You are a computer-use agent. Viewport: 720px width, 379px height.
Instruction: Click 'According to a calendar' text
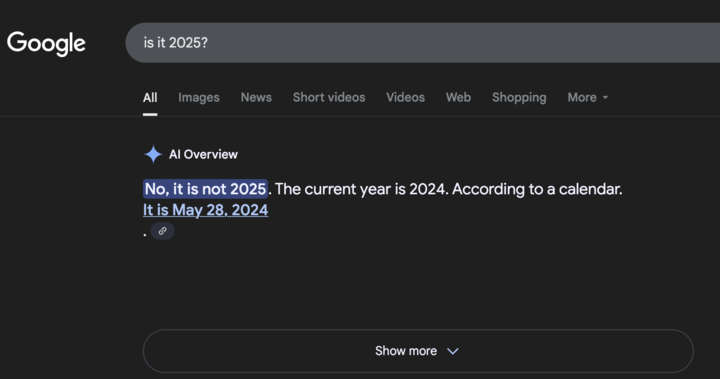[x=537, y=189]
